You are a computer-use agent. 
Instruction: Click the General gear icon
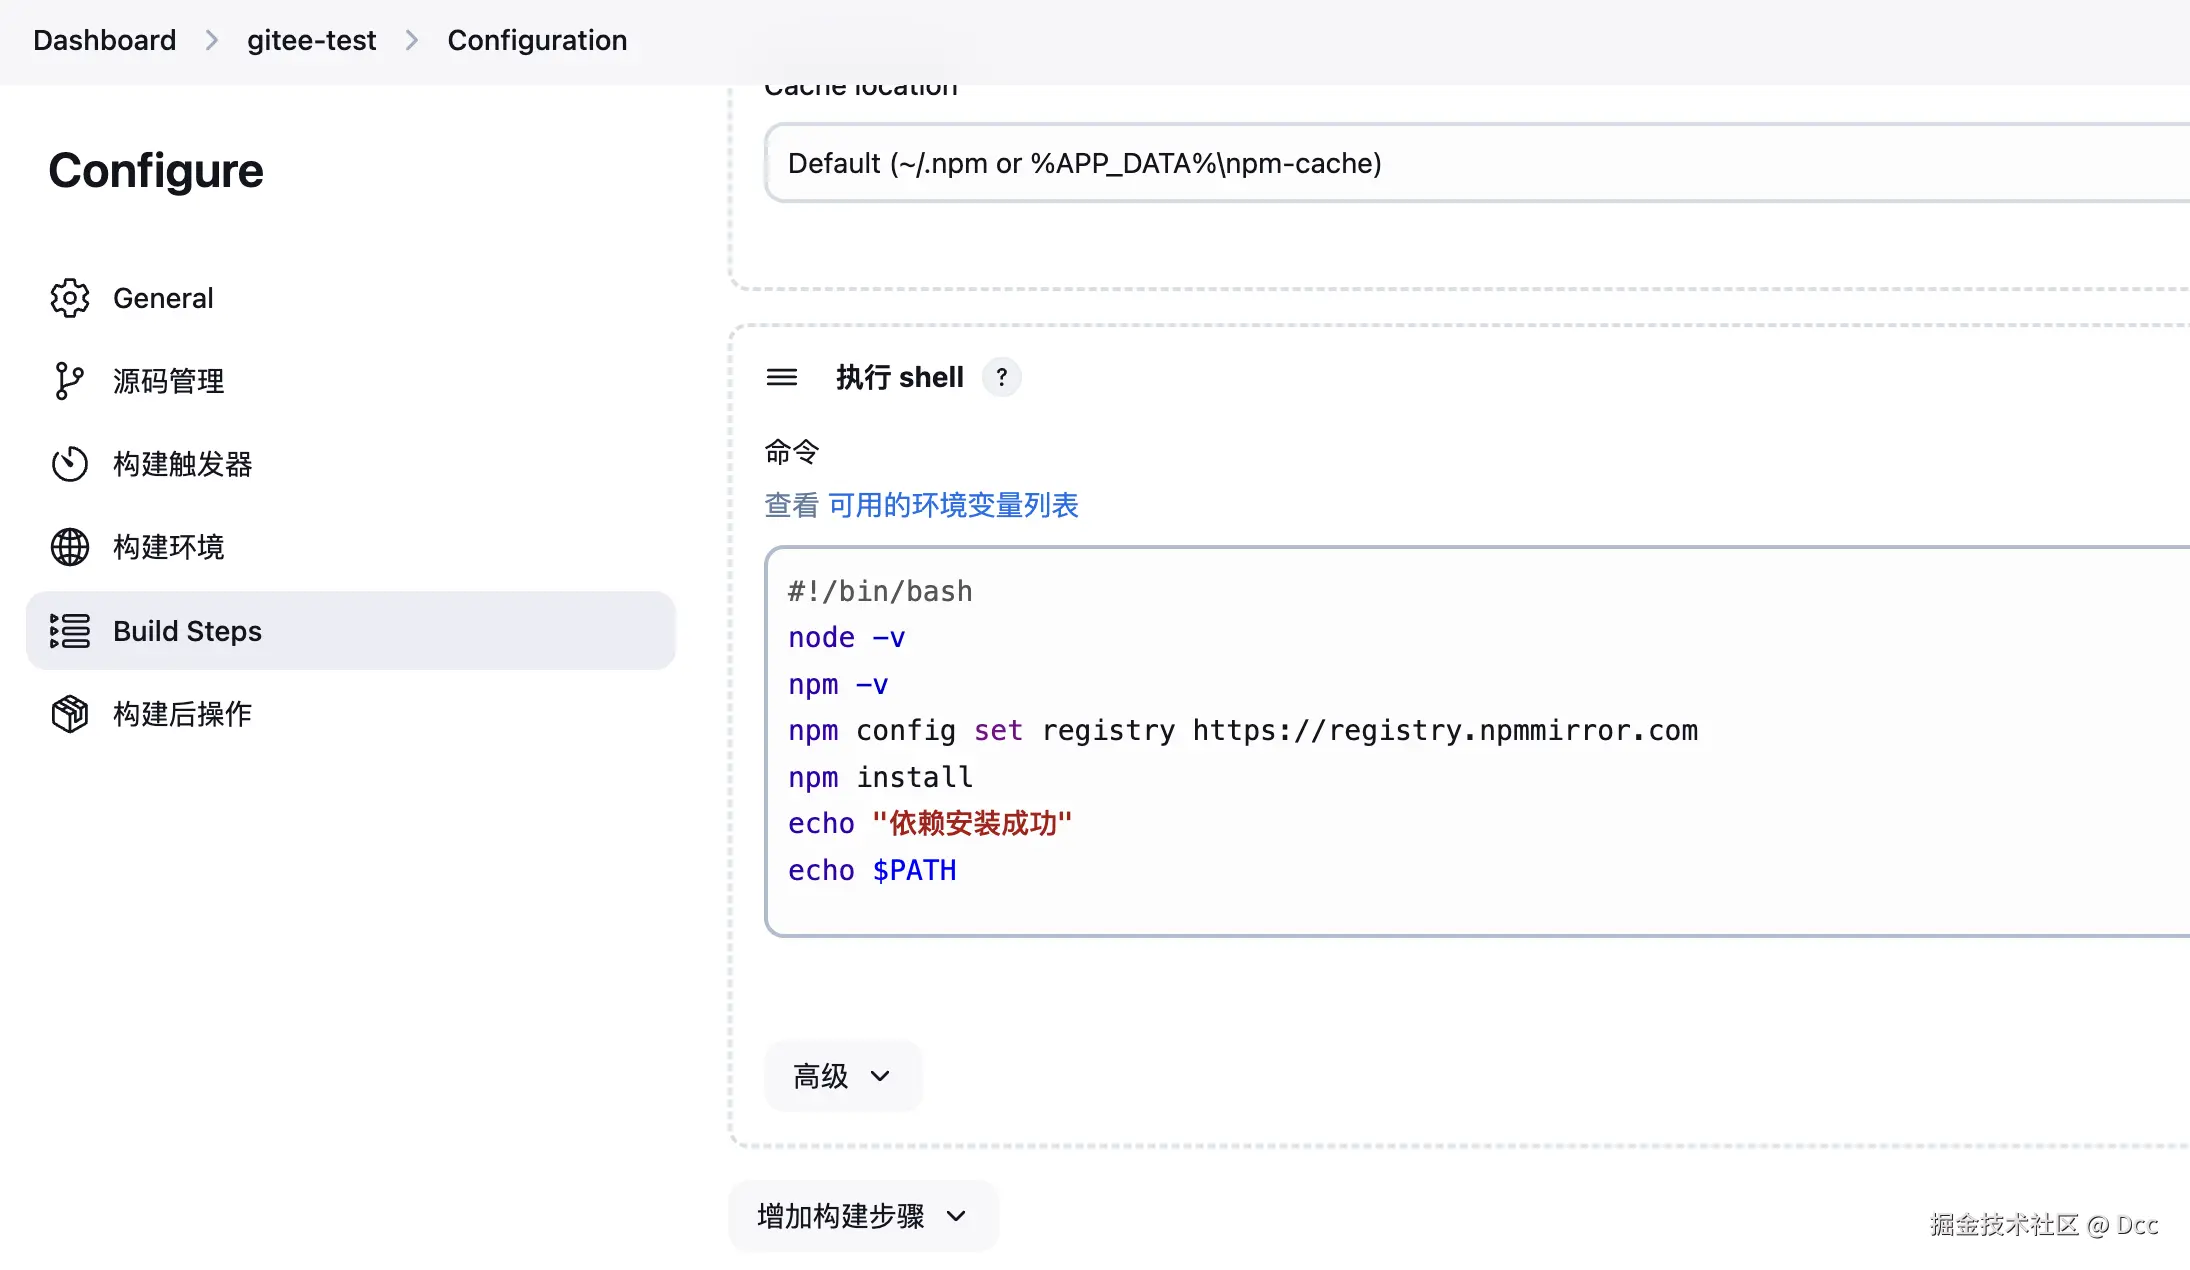coord(70,298)
